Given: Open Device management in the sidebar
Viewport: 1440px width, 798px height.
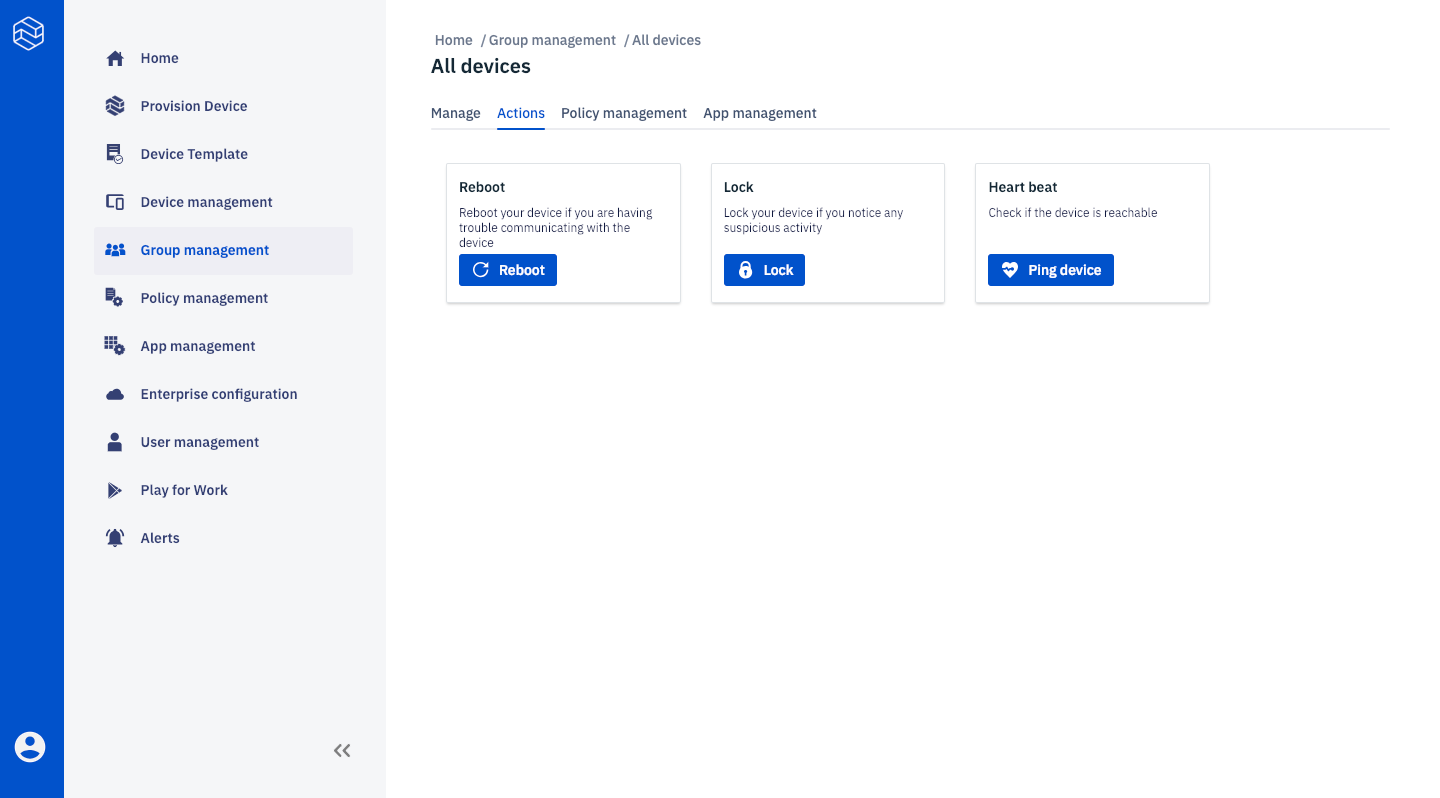Looking at the screenshot, I should [206, 202].
